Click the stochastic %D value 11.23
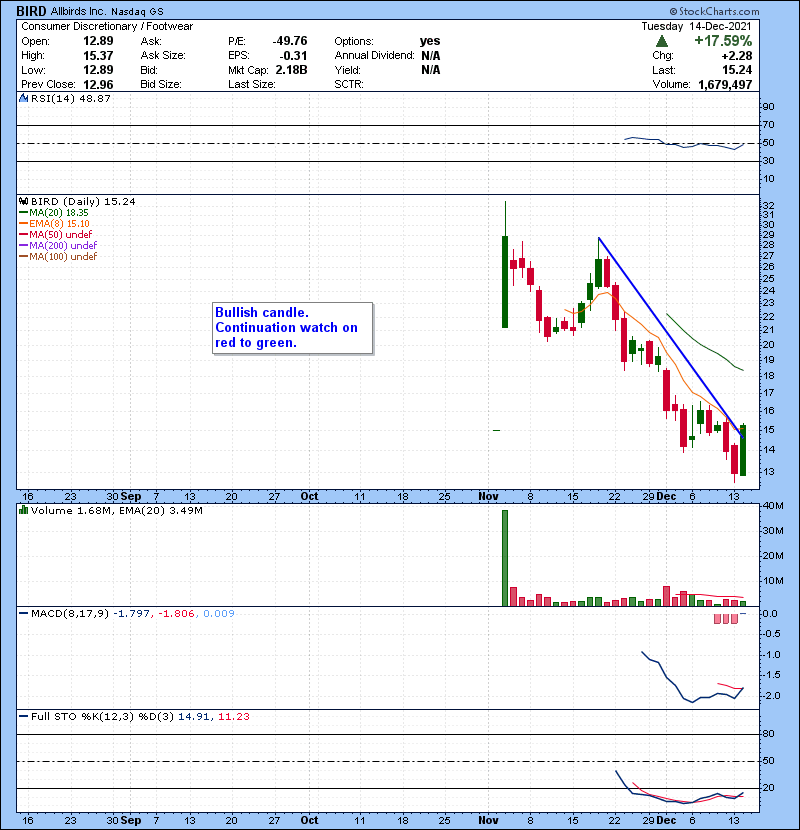800x830 pixels. tap(233, 716)
